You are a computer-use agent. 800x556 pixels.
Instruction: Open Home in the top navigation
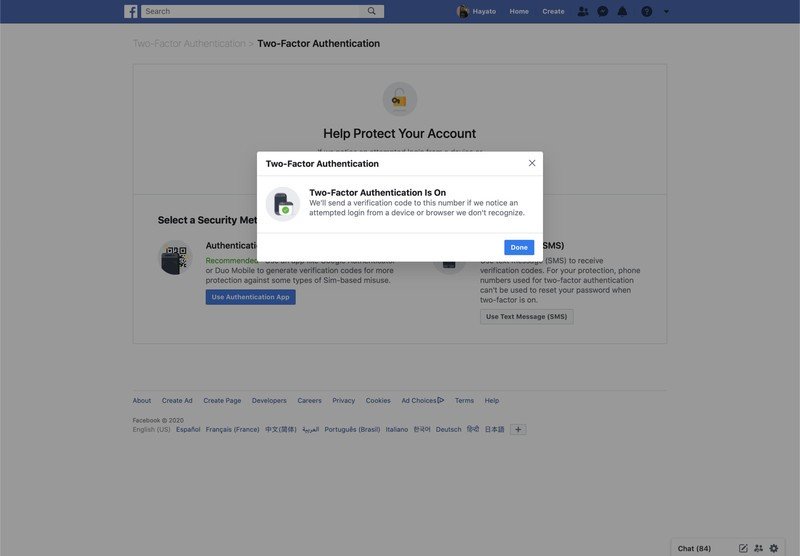(x=519, y=11)
